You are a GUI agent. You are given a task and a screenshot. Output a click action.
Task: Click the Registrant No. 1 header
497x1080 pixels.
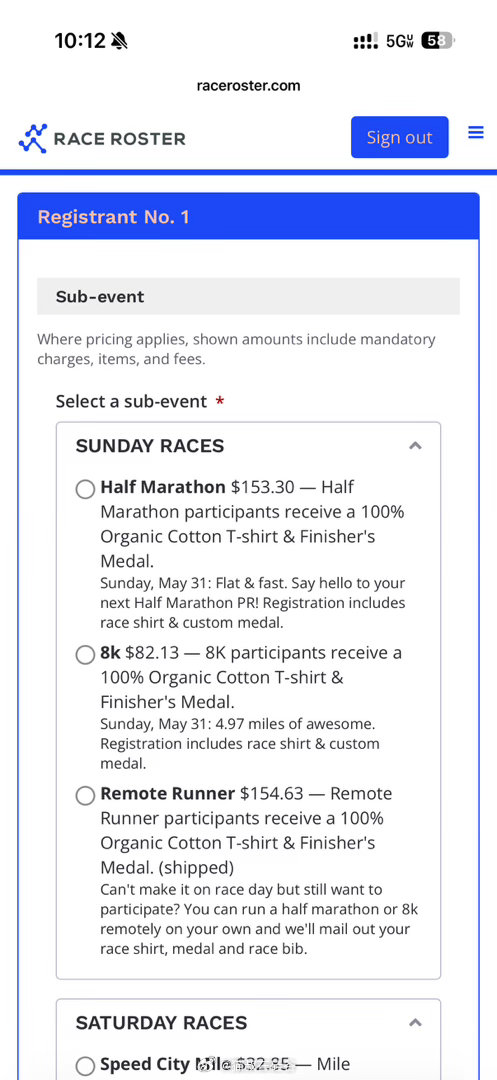pyautogui.click(x=248, y=217)
